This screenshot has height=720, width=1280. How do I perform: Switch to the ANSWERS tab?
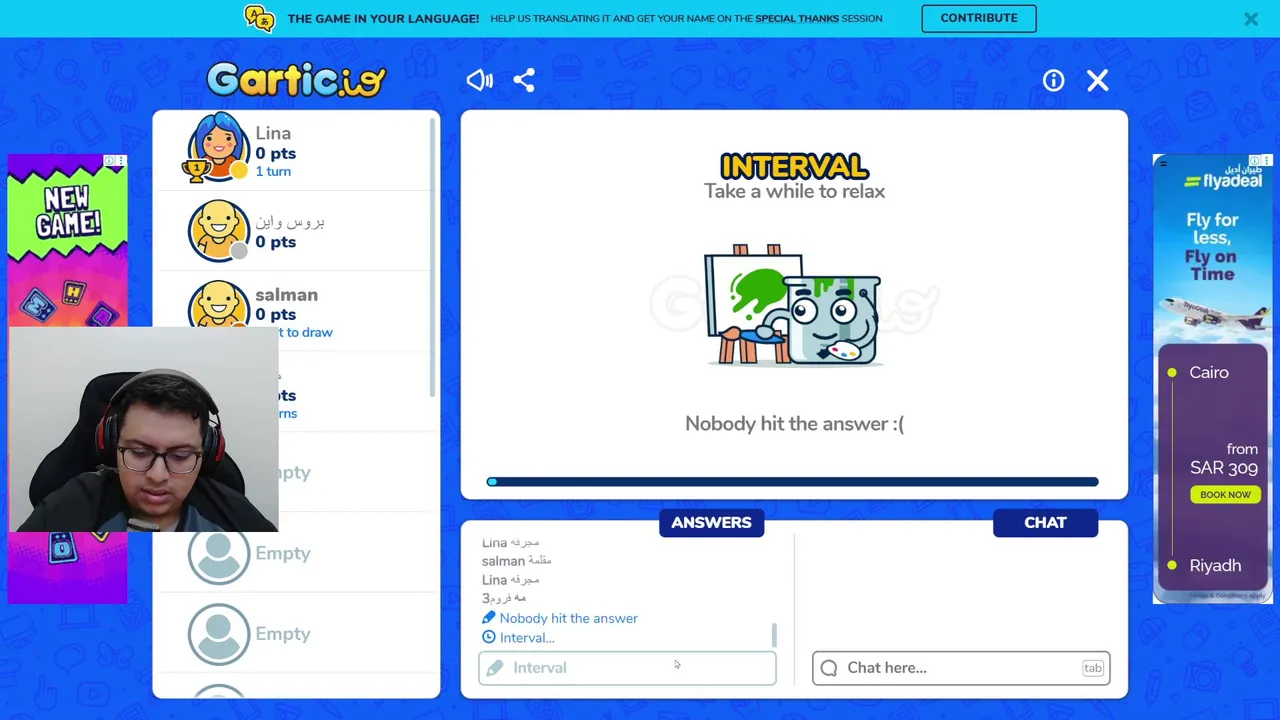pyautogui.click(x=711, y=523)
